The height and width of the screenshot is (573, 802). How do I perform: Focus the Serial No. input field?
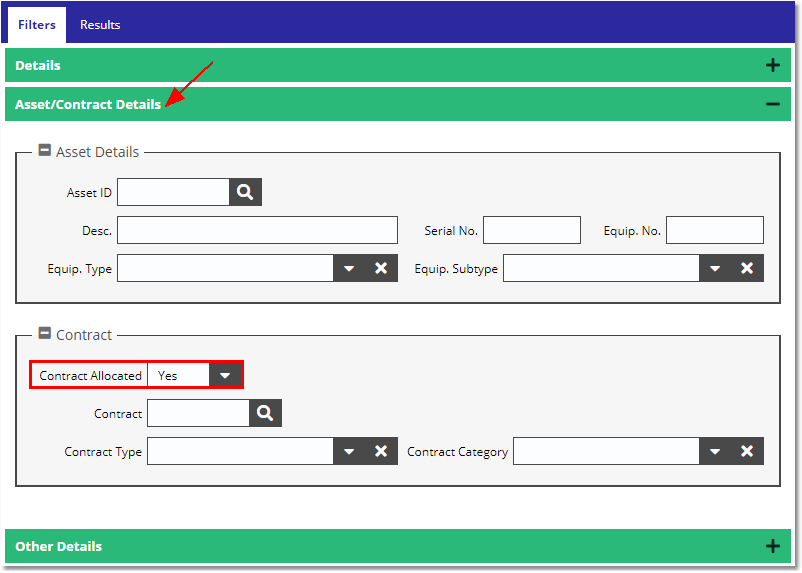click(x=532, y=230)
